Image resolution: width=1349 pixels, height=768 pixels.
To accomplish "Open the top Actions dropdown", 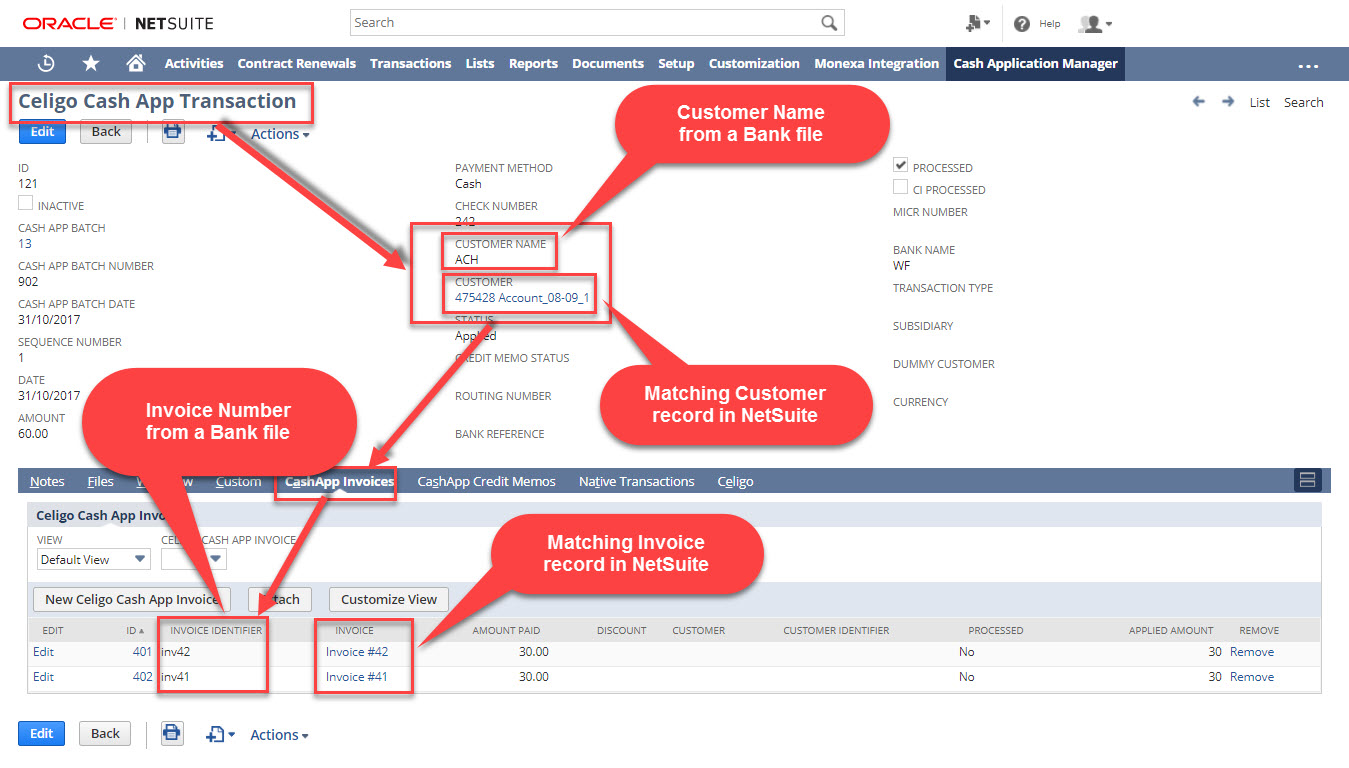I will pyautogui.click(x=280, y=134).
